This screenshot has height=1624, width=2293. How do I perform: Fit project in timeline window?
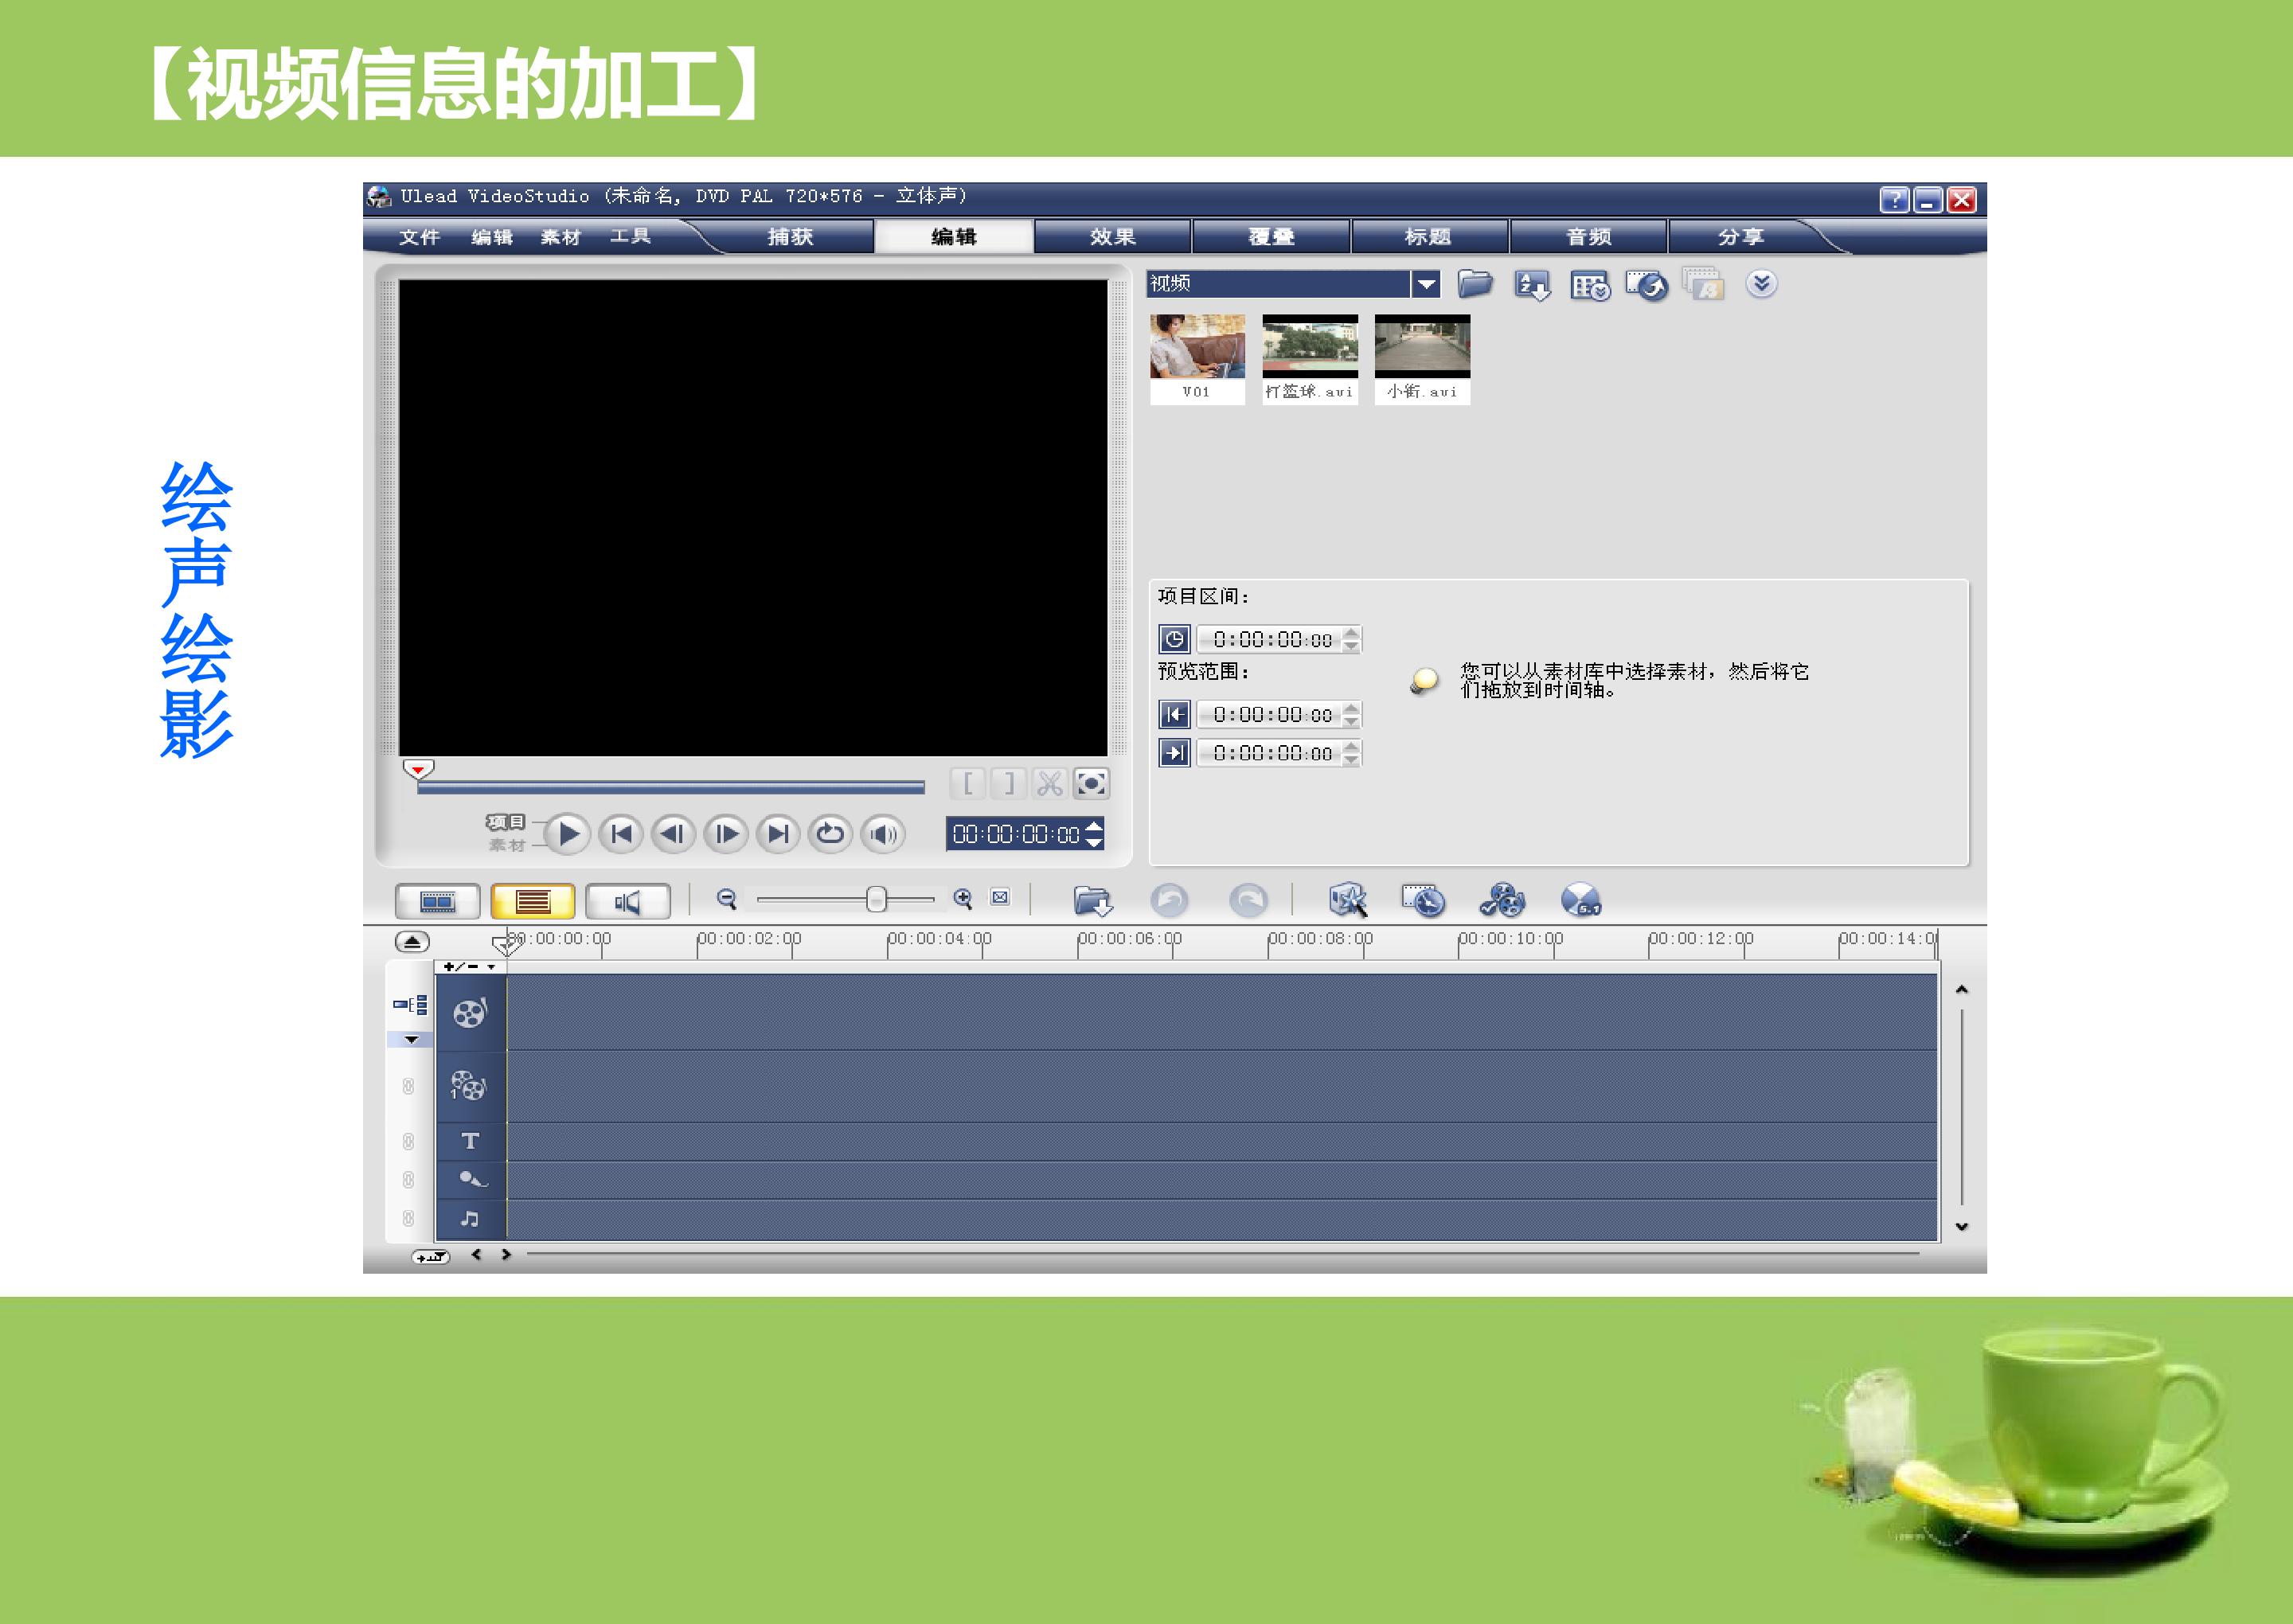coord(1000,897)
